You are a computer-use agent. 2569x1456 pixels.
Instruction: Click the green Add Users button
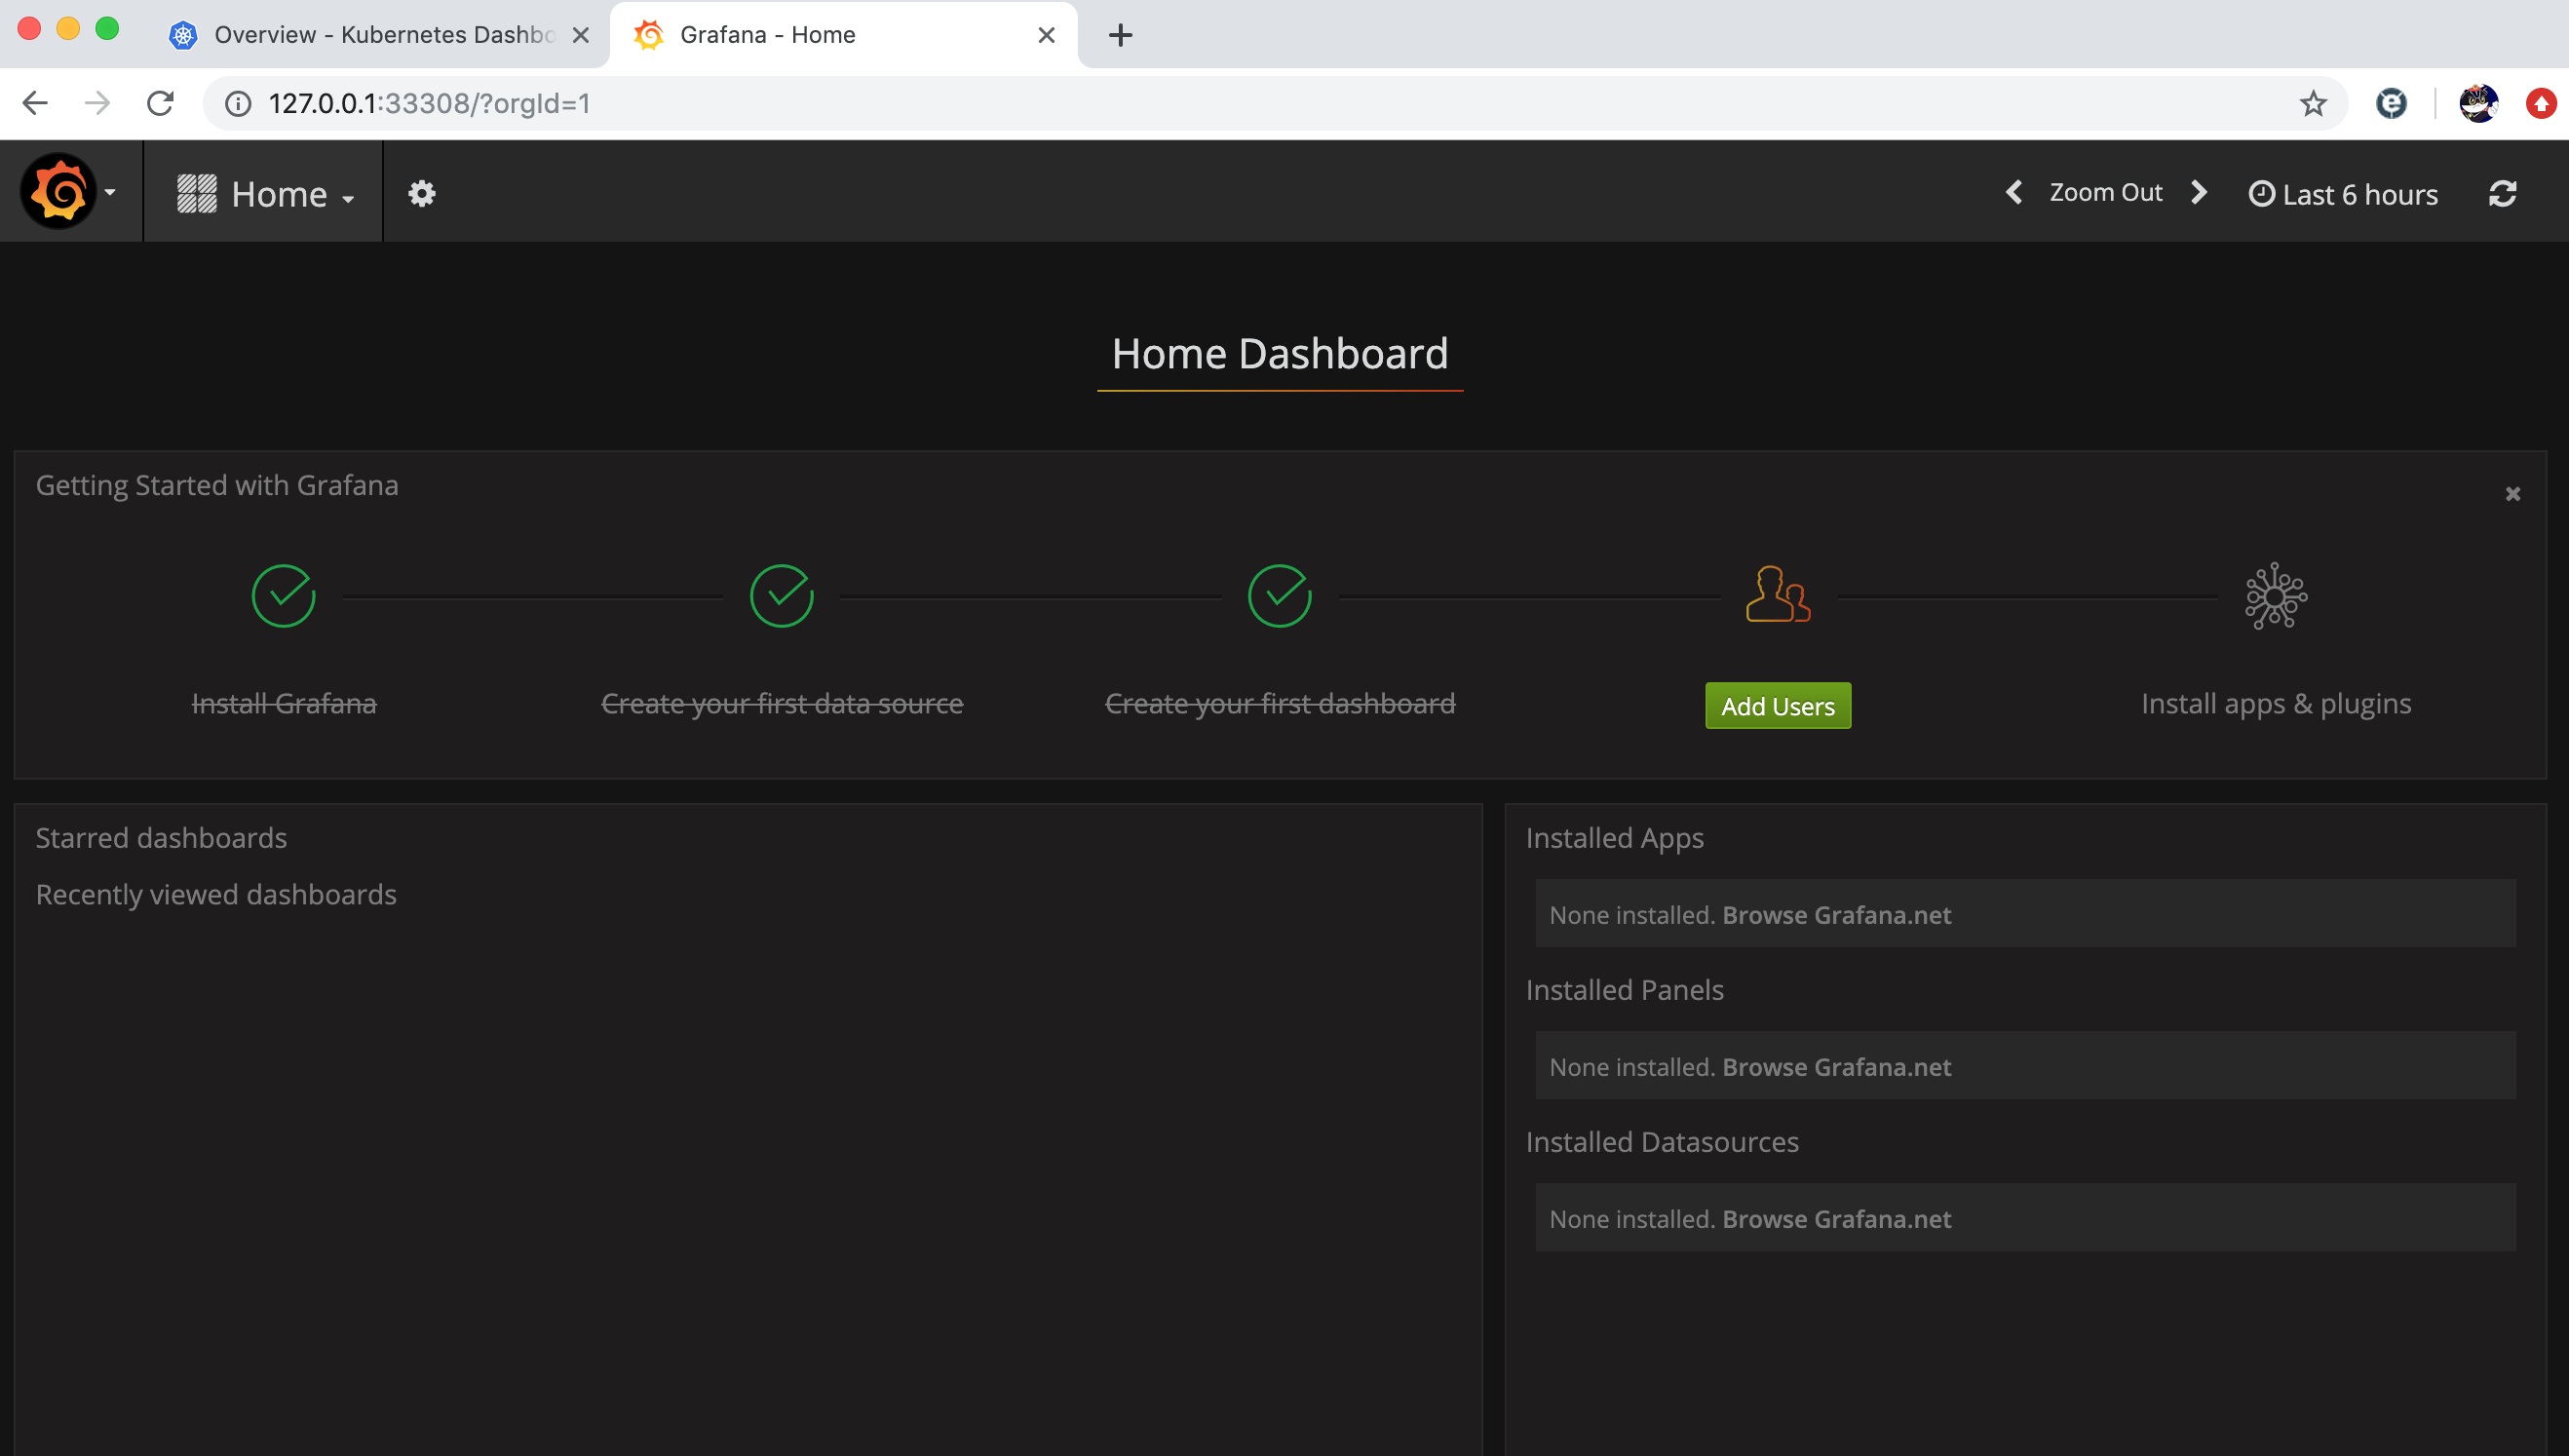coord(1777,706)
